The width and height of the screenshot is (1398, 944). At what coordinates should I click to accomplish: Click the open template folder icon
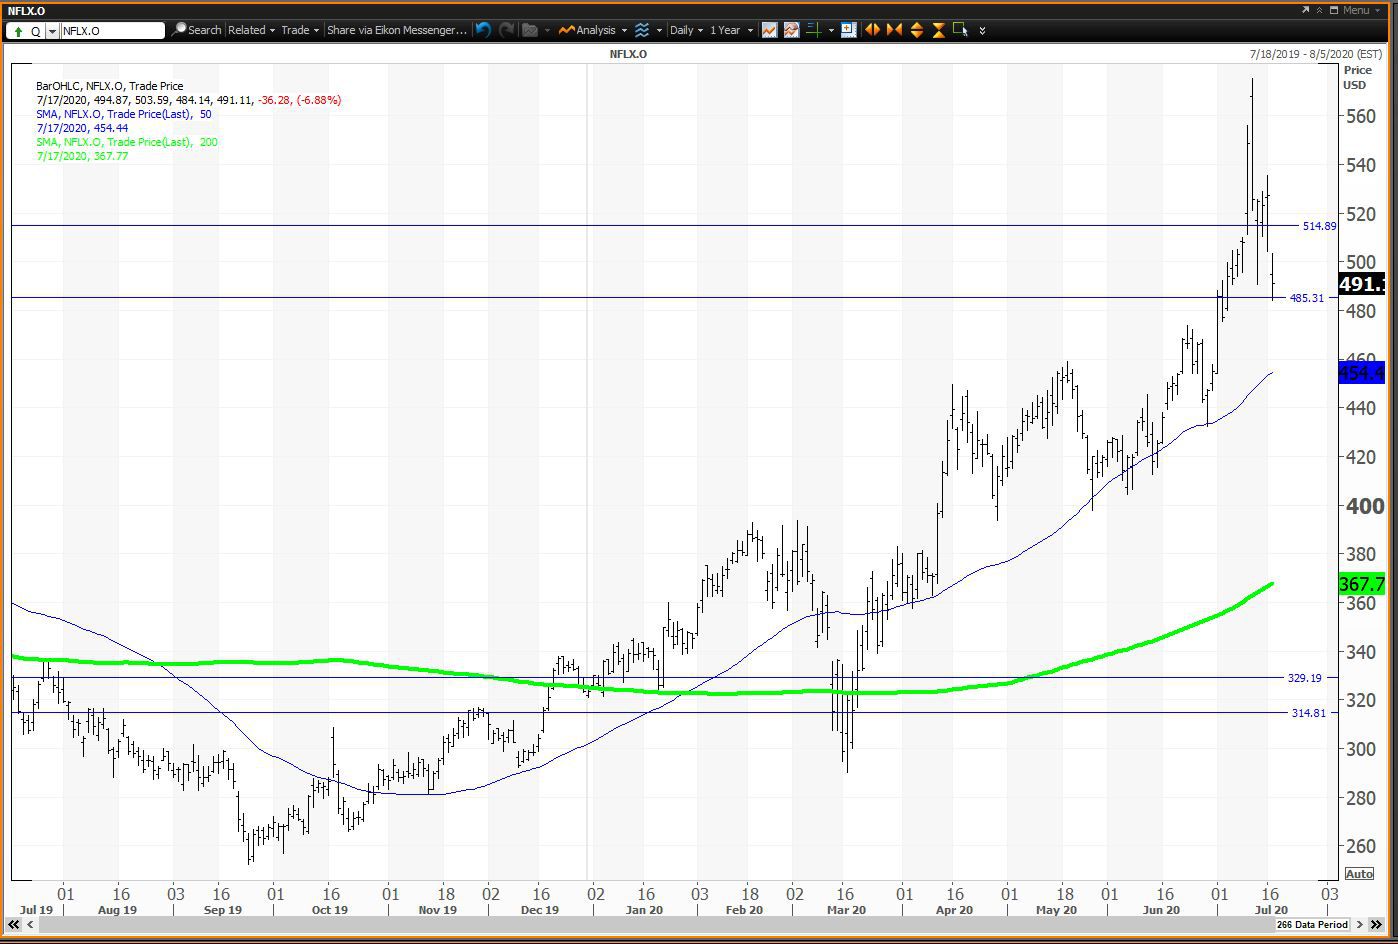(x=530, y=30)
